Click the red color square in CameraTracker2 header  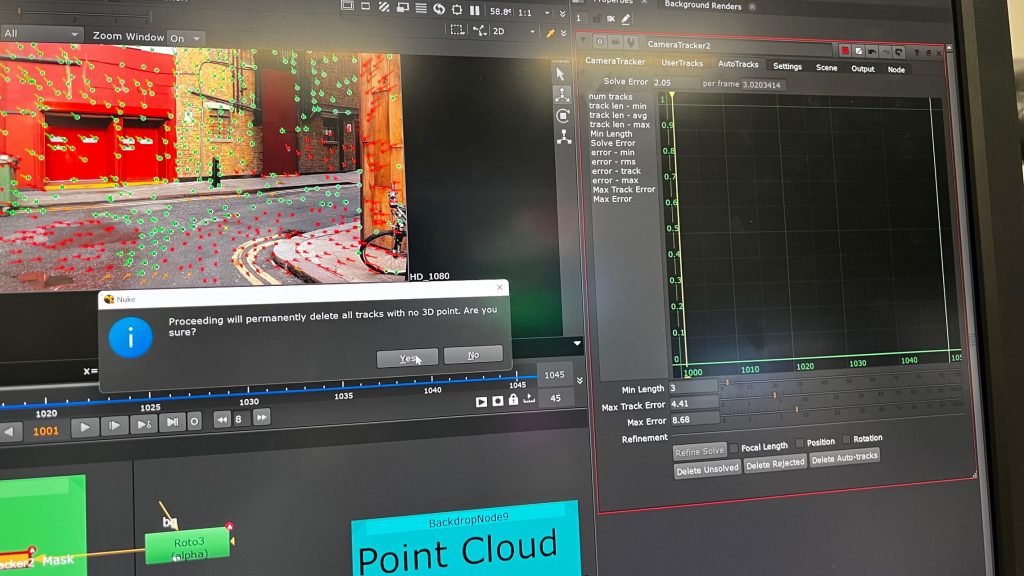click(844, 50)
